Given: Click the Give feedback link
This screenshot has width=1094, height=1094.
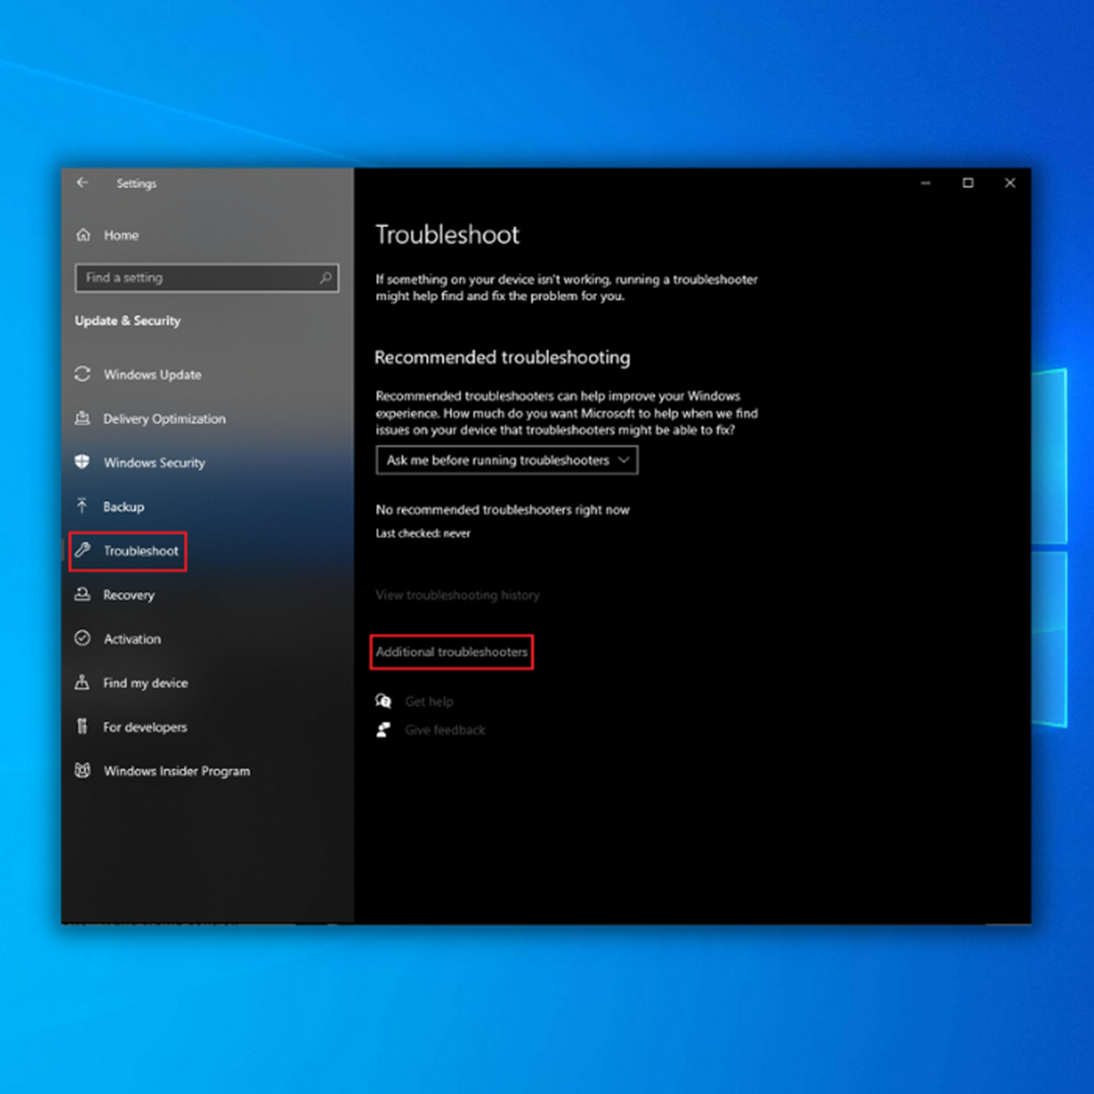Looking at the screenshot, I should click(x=444, y=730).
